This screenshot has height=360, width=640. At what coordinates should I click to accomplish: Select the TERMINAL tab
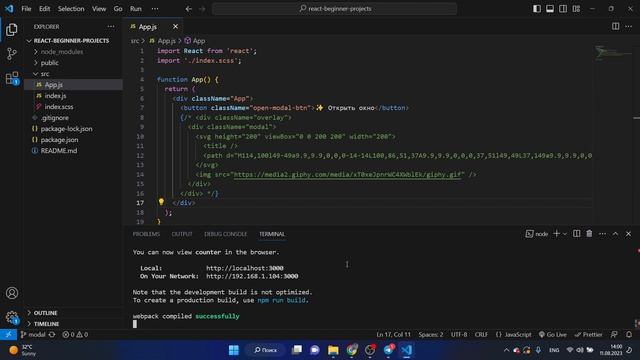click(x=272, y=234)
